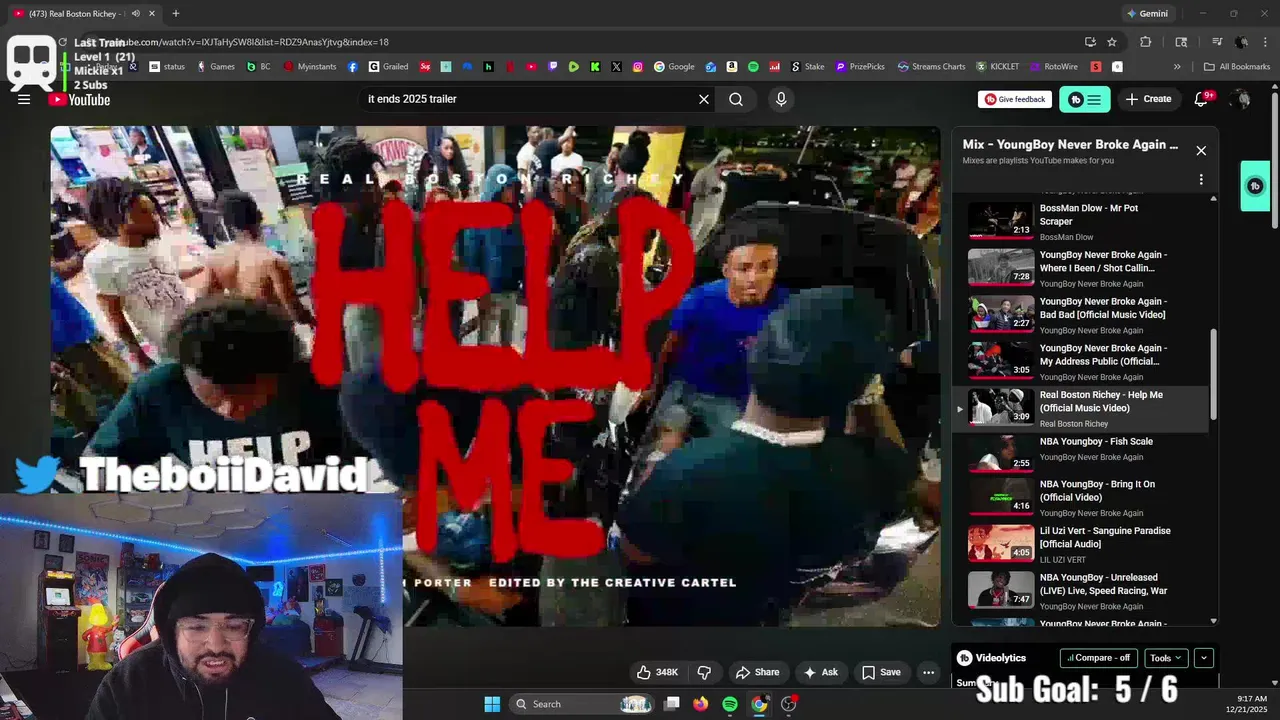Image resolution: width=1280 pixels, height=720 pixels.
Task: Toggle the teal Videolytics header button
Action: (x=1085, y=99)
